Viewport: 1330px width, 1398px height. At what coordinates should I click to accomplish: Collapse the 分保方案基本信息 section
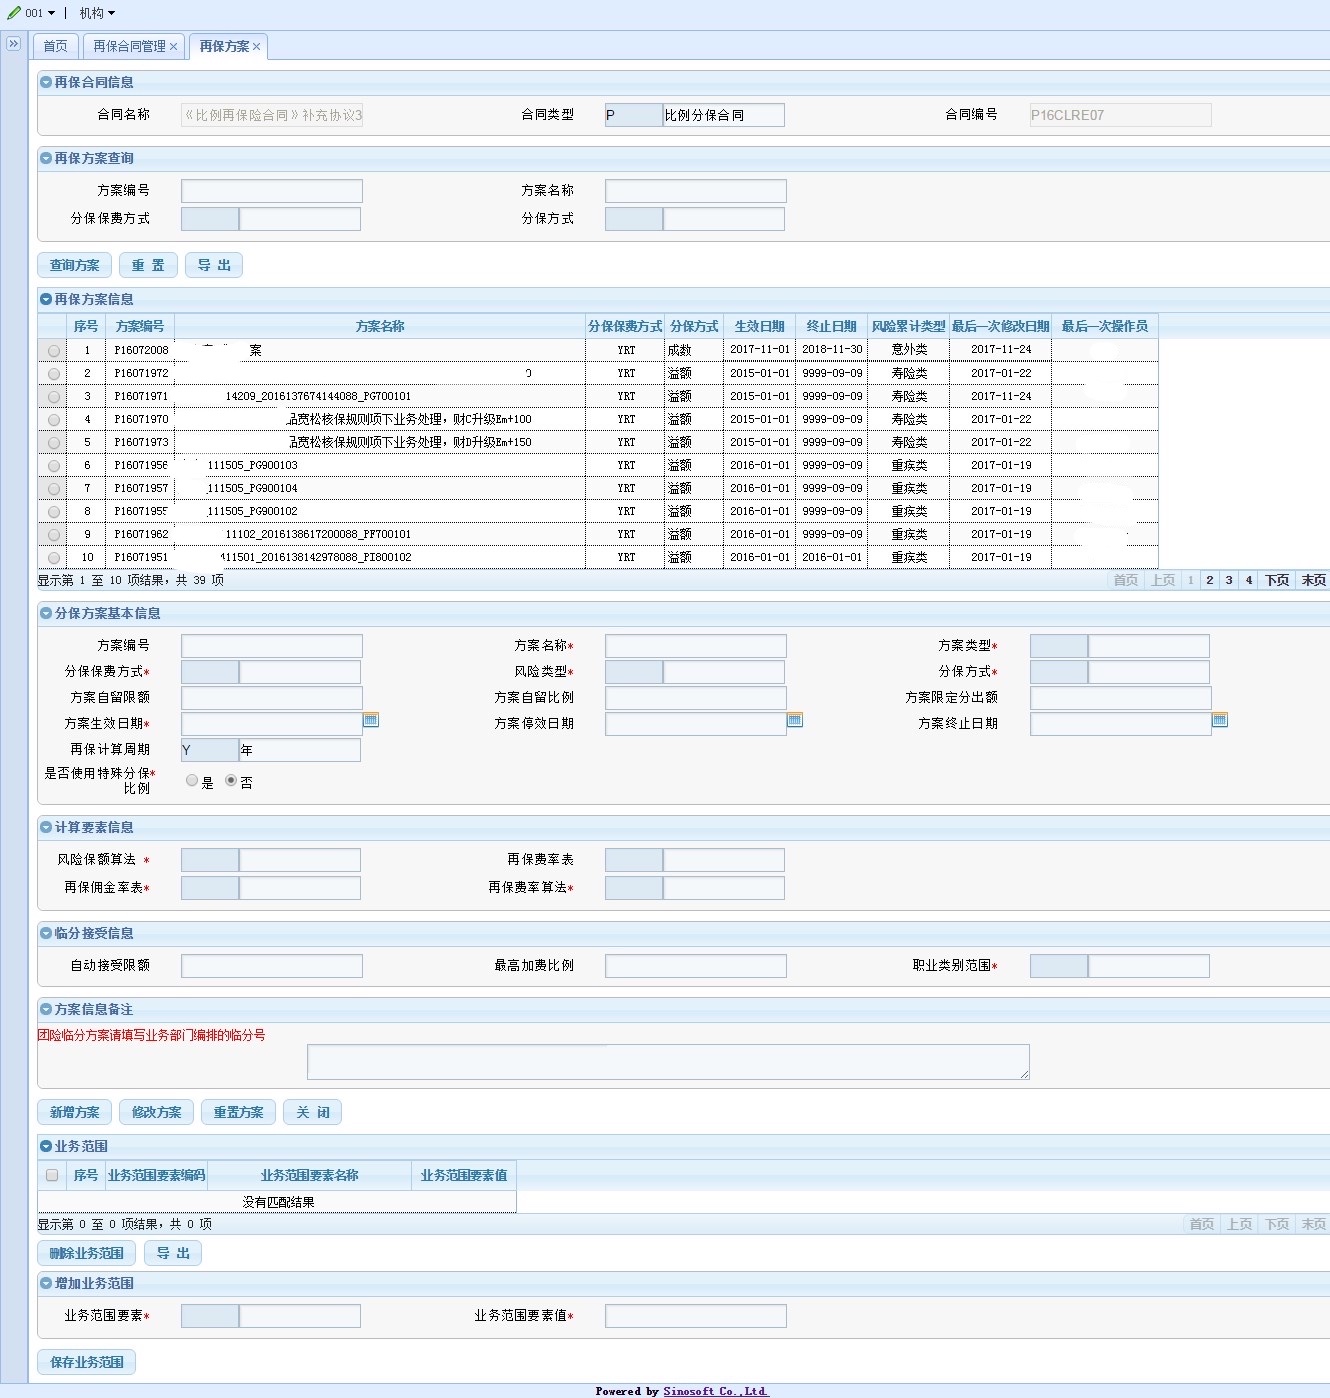(x=46, y=613)
